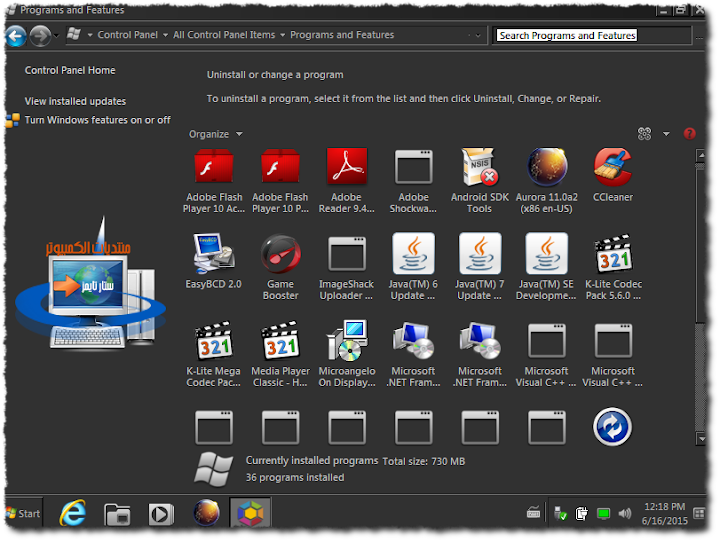
Task: Click scrollbar down arrow in program list
Action: [701, 439]
